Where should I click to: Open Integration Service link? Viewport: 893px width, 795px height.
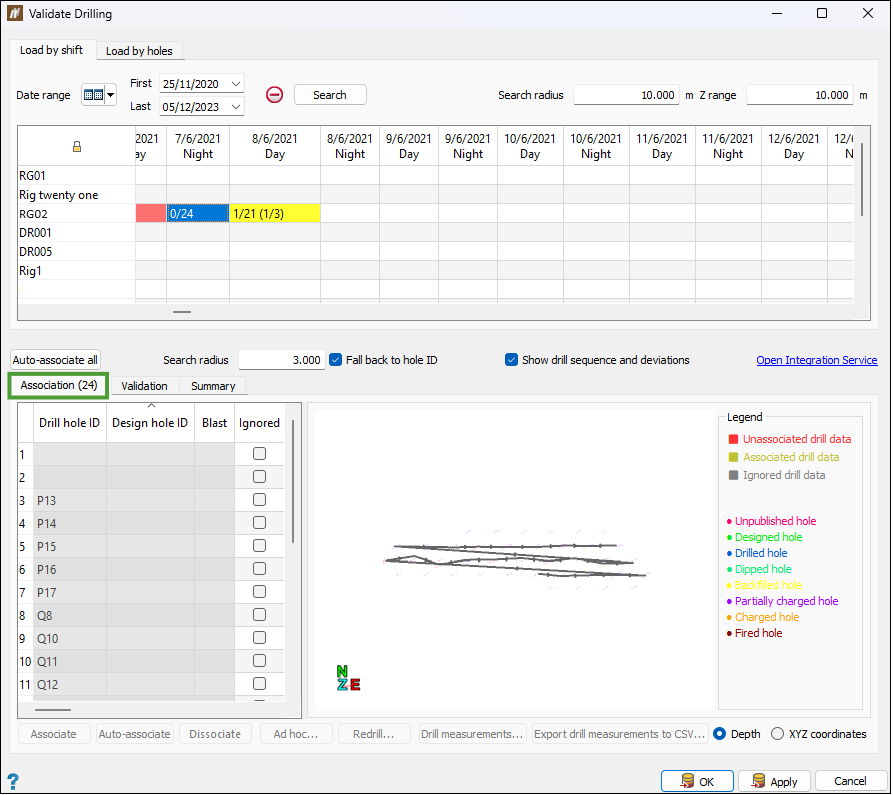816,360
